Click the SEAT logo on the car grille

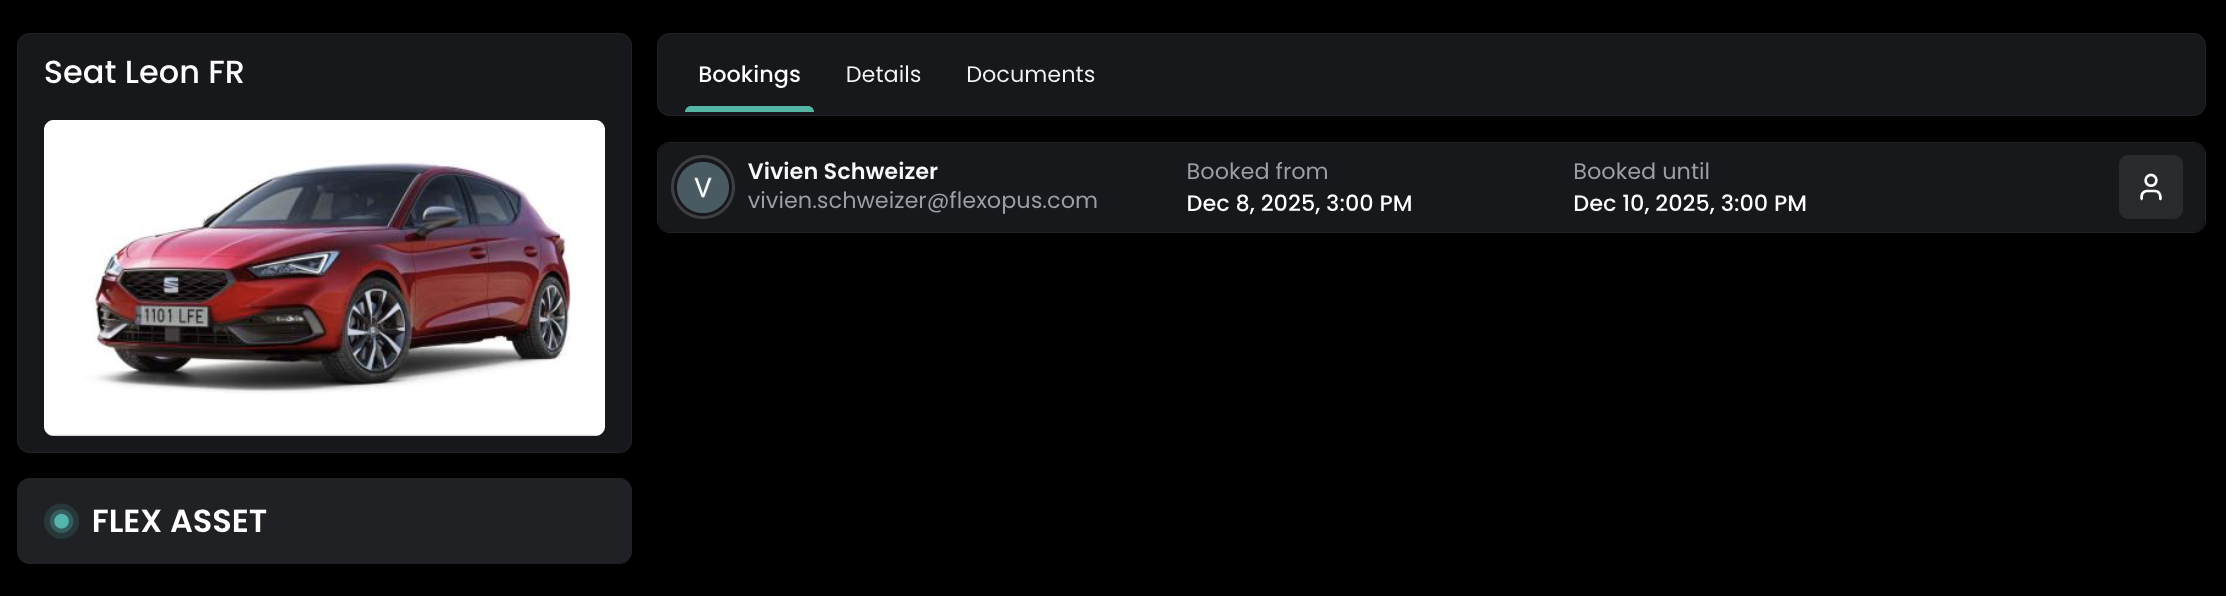pyautogui.click(x=171, y=286)
